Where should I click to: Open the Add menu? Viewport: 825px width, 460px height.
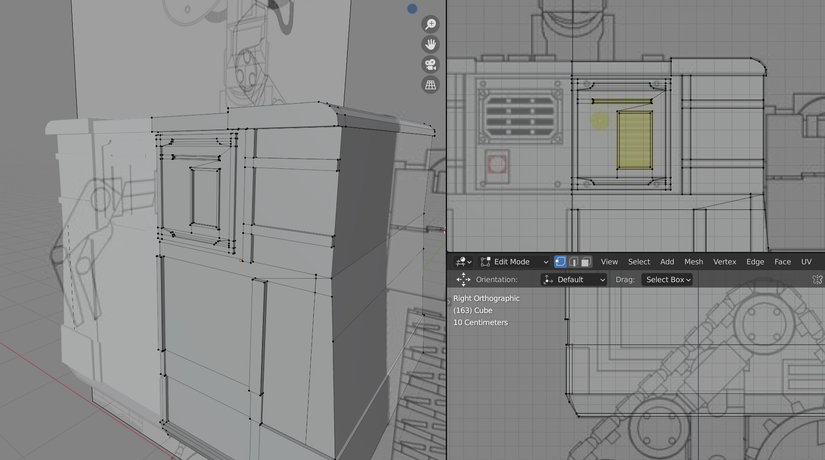tap(667, 262)
